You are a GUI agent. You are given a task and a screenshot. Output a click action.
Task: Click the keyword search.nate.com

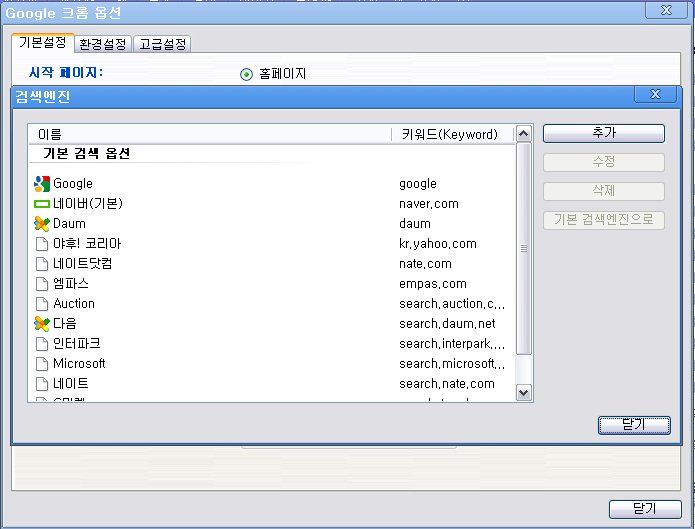[x=447, y=384]
